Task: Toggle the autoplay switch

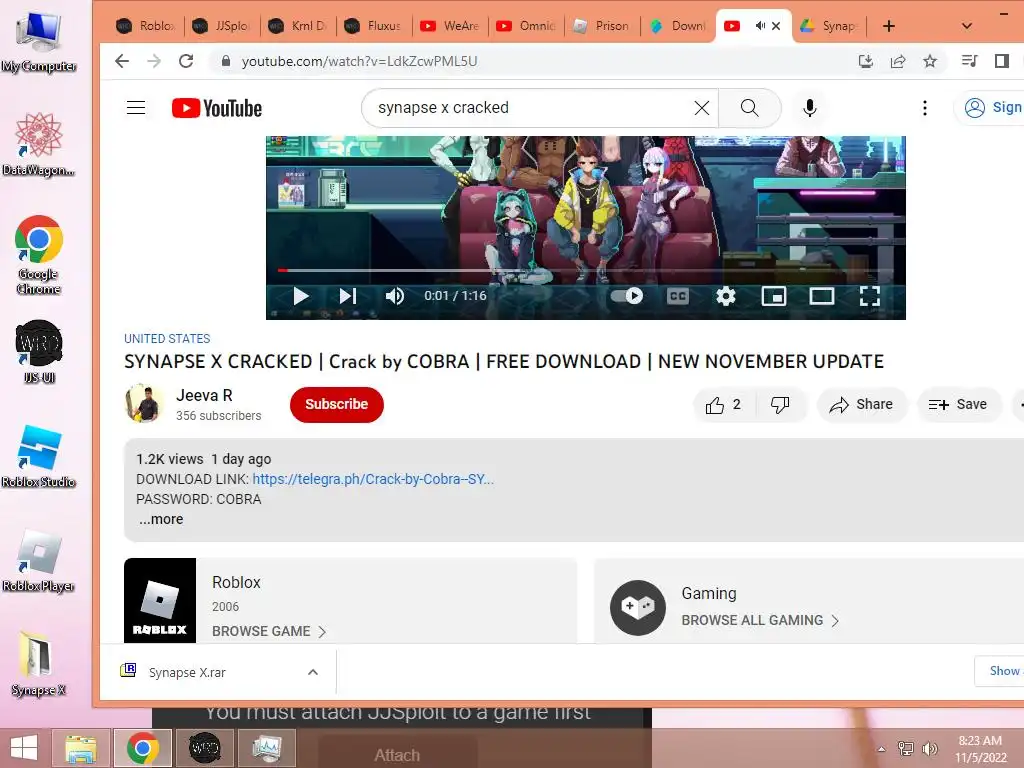Action: 627,296
